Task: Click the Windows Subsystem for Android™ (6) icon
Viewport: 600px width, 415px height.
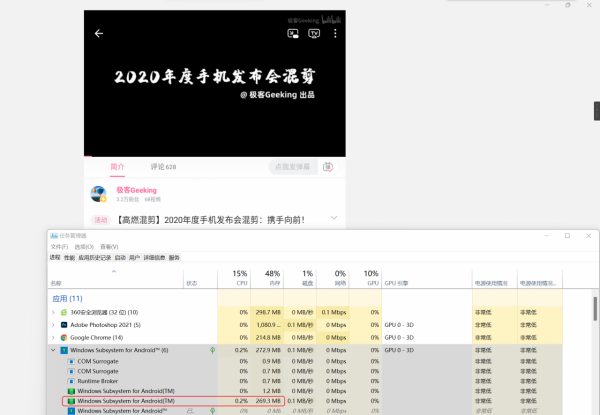Action: click(64, 350)
